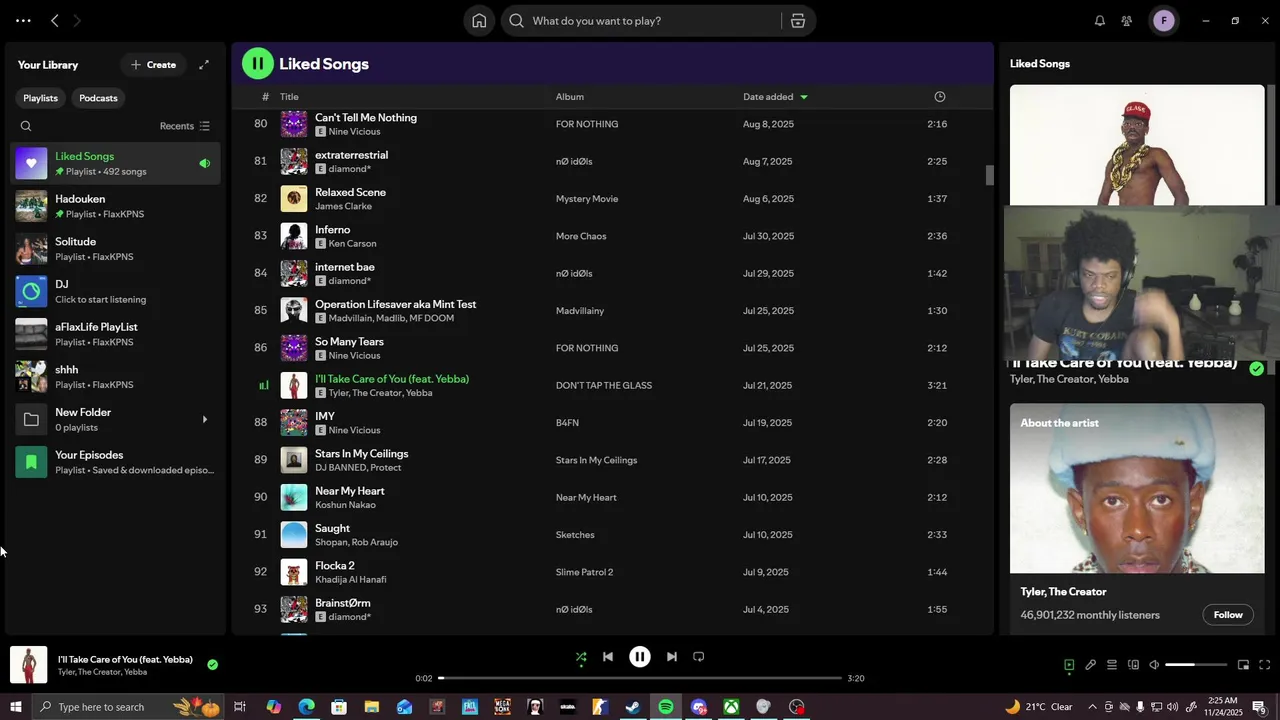Open Task View on the taskbar
This screenshot has width=1280, height=720.
pyautogui.click(x=240, y=707)
